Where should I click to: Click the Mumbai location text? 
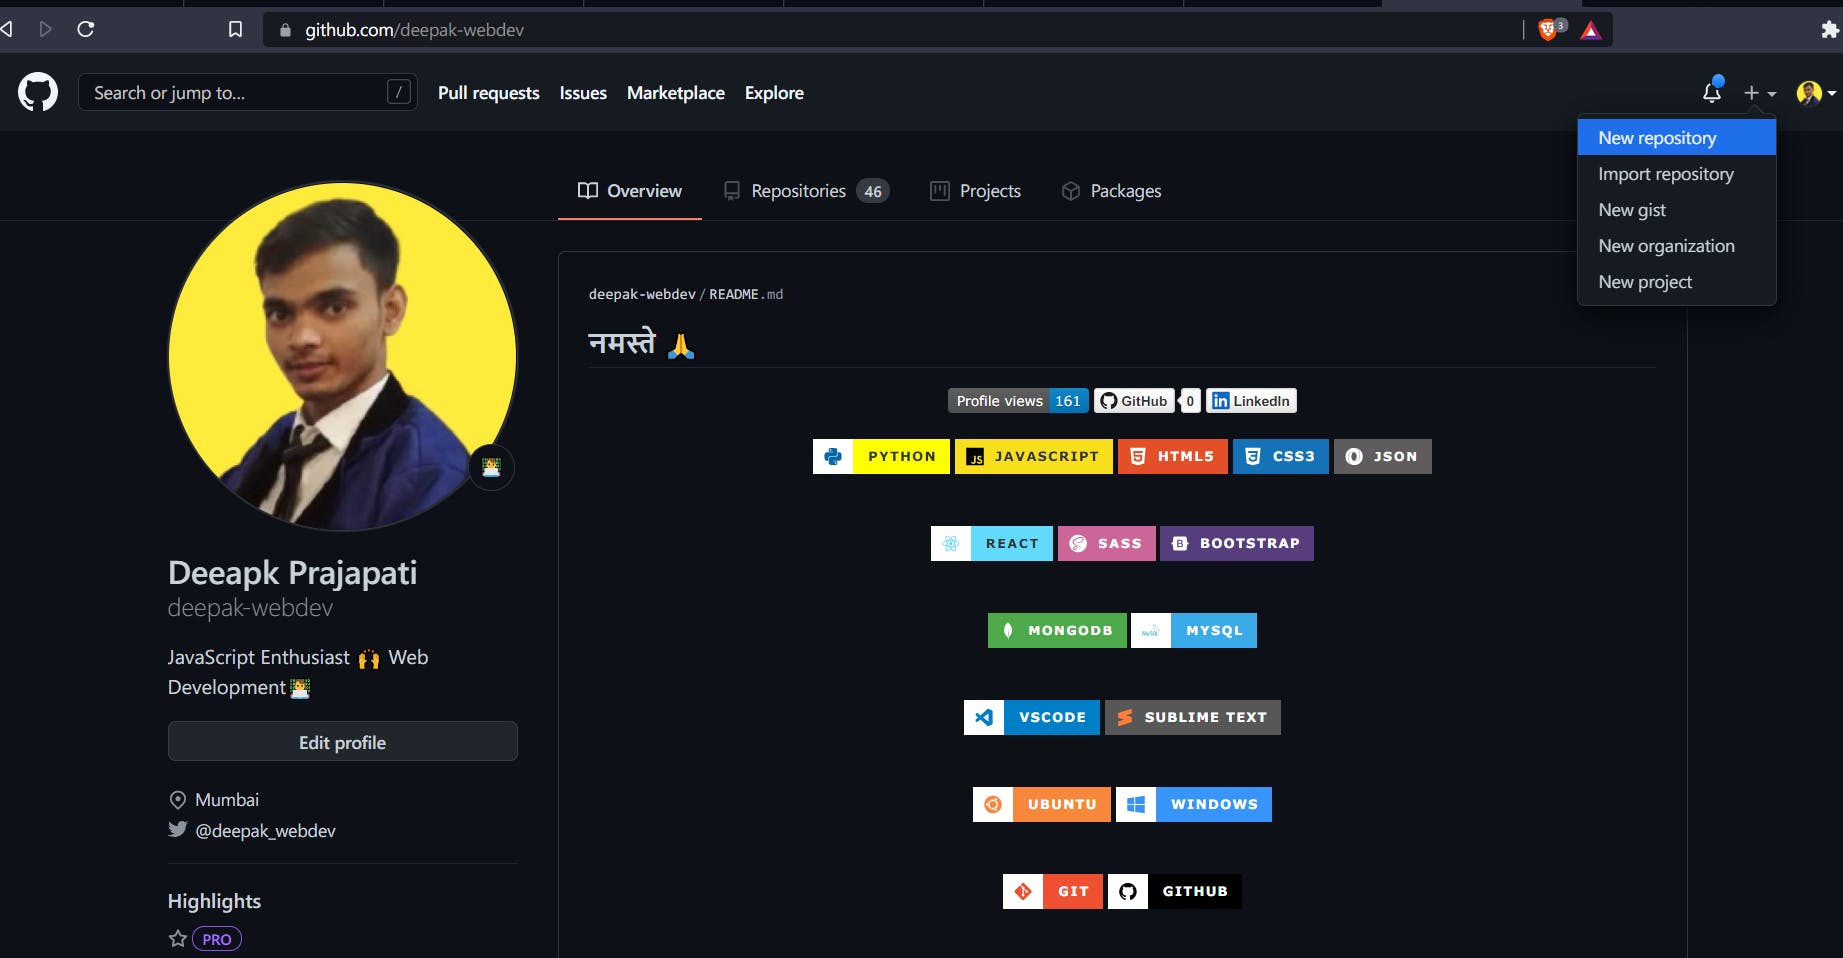[x=227, y=799]
